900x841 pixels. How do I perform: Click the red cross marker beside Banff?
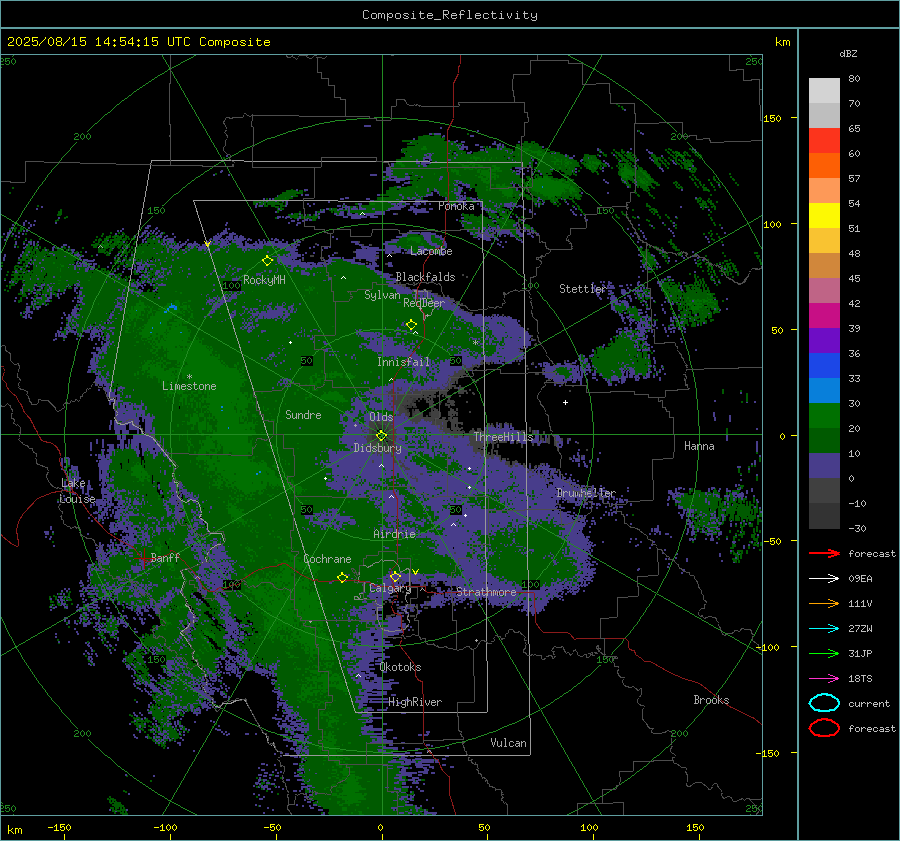143,558
